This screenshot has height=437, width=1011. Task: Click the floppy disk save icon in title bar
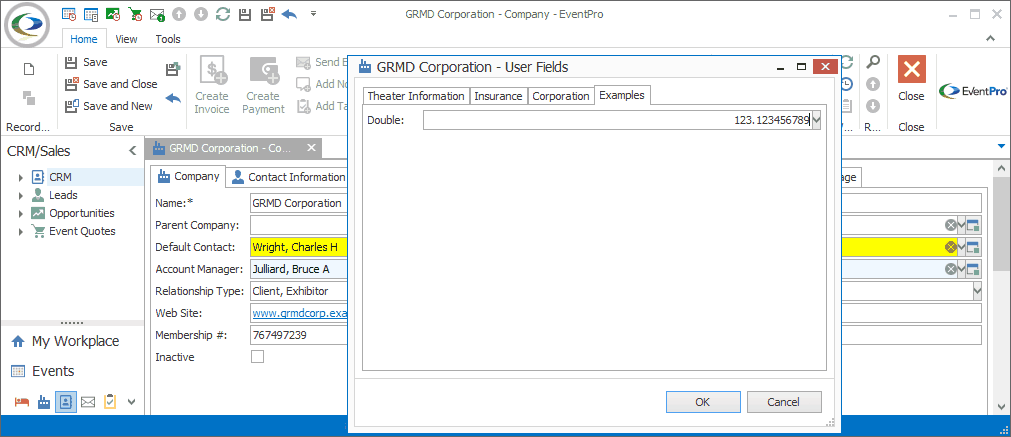tap(244, 14)
